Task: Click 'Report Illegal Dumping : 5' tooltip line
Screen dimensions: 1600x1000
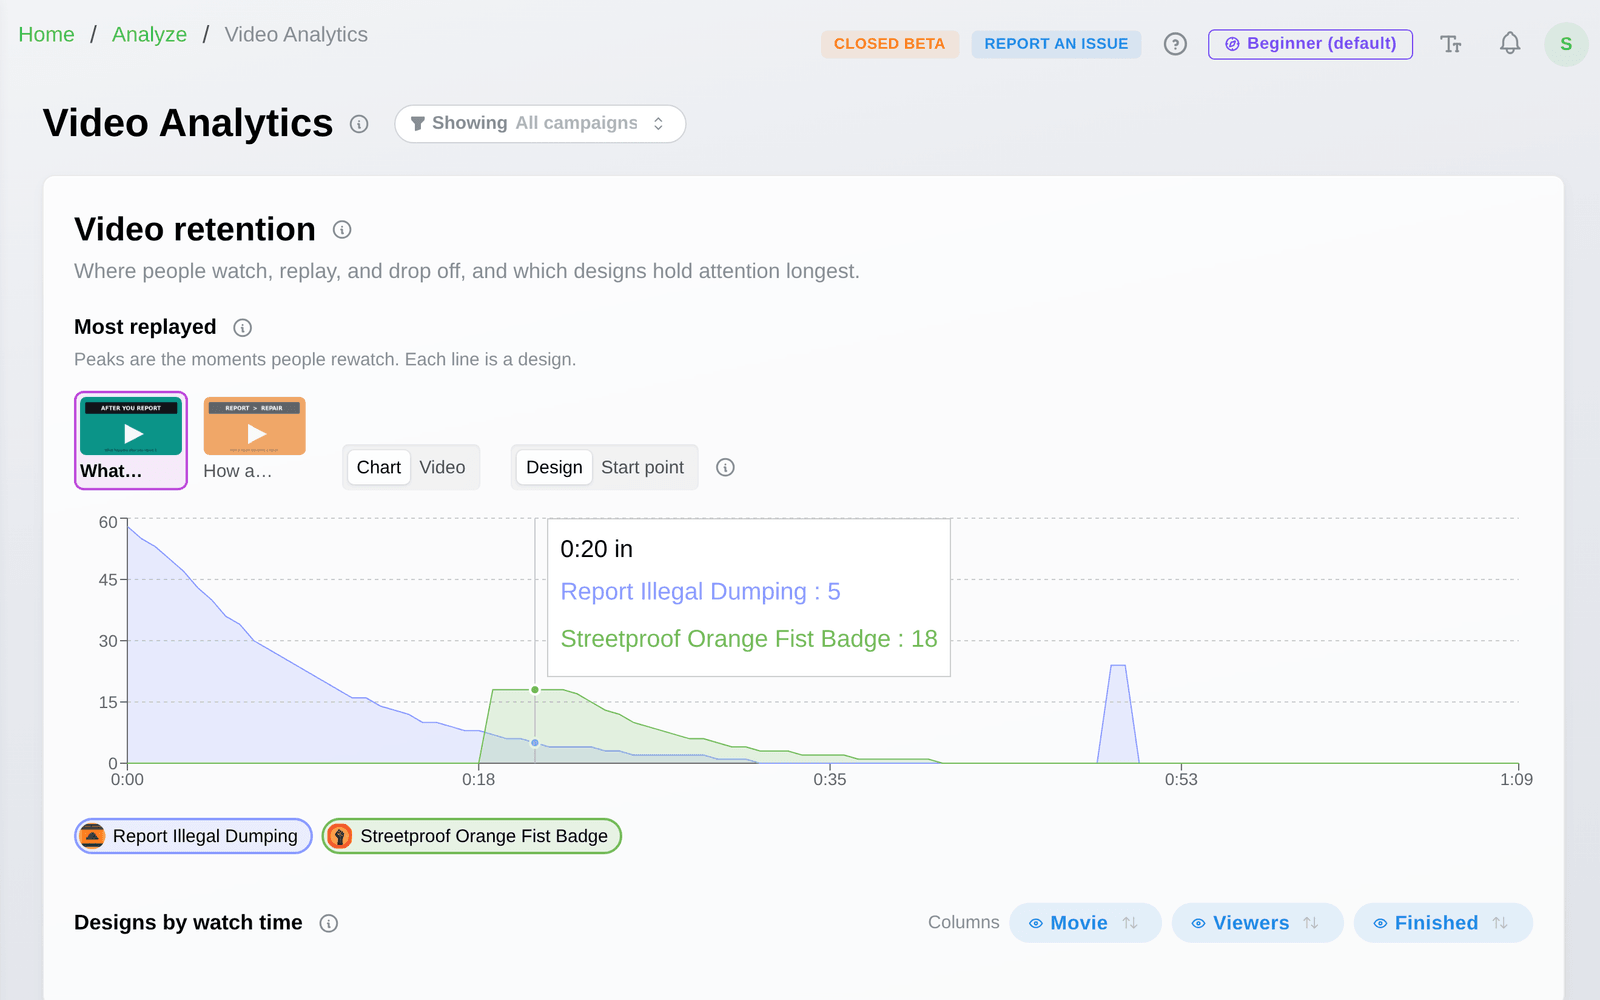Action: (700, 592)
